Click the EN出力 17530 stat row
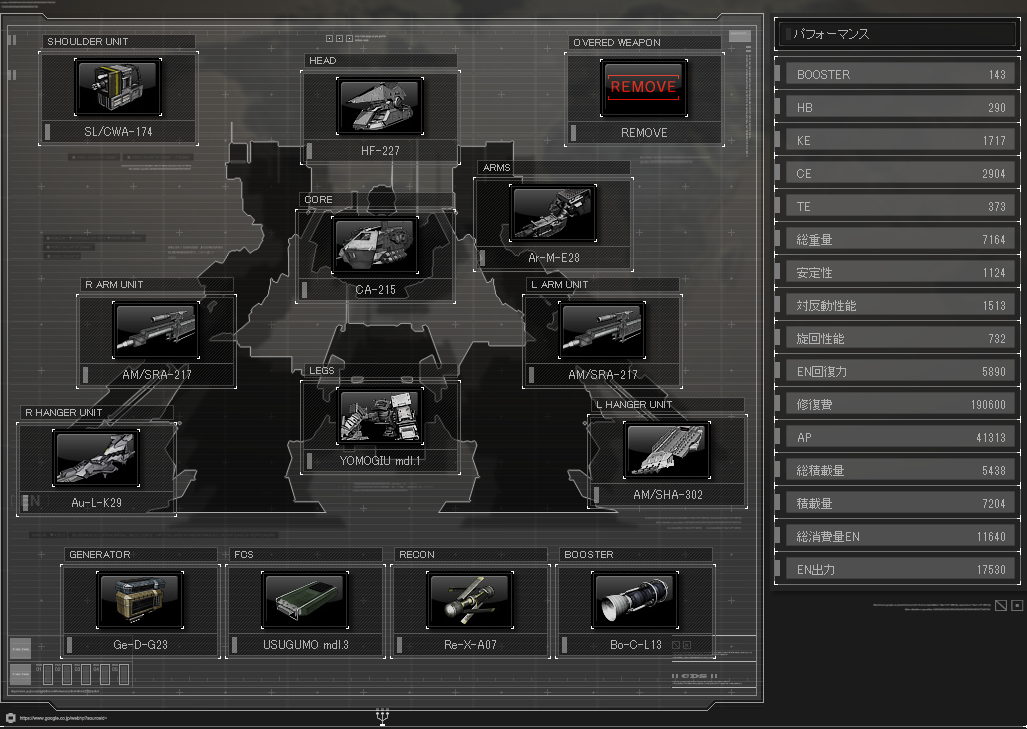This screenshot has height=729, width=1027. (897, 570)
